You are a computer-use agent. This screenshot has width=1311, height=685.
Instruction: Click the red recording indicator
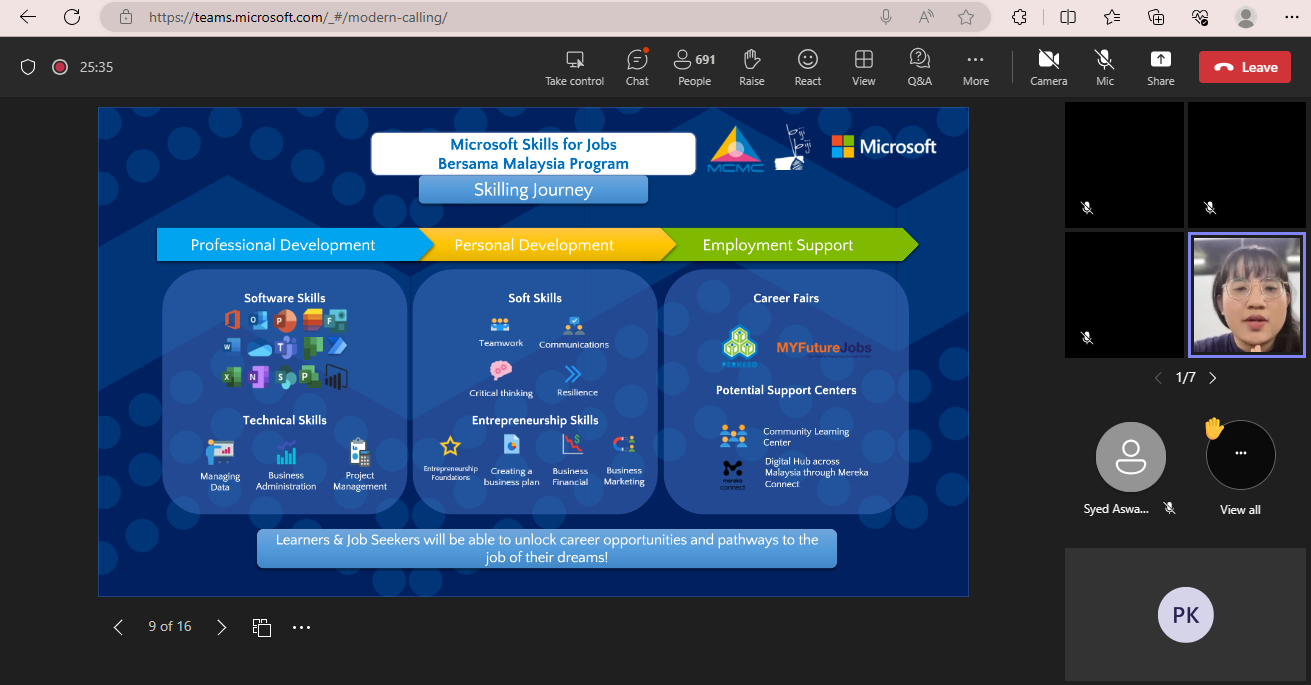(60, 67)
